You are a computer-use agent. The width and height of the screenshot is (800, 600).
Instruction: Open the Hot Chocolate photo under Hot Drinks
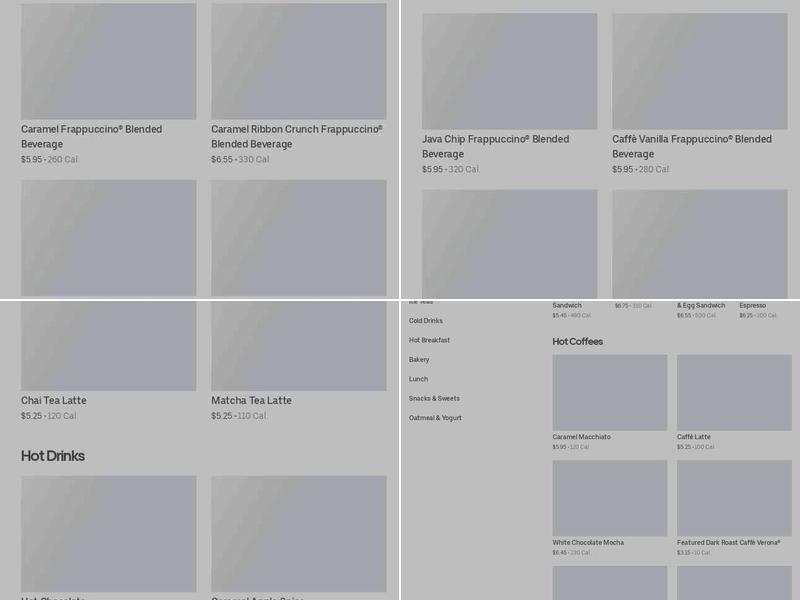tap(109, 534)
